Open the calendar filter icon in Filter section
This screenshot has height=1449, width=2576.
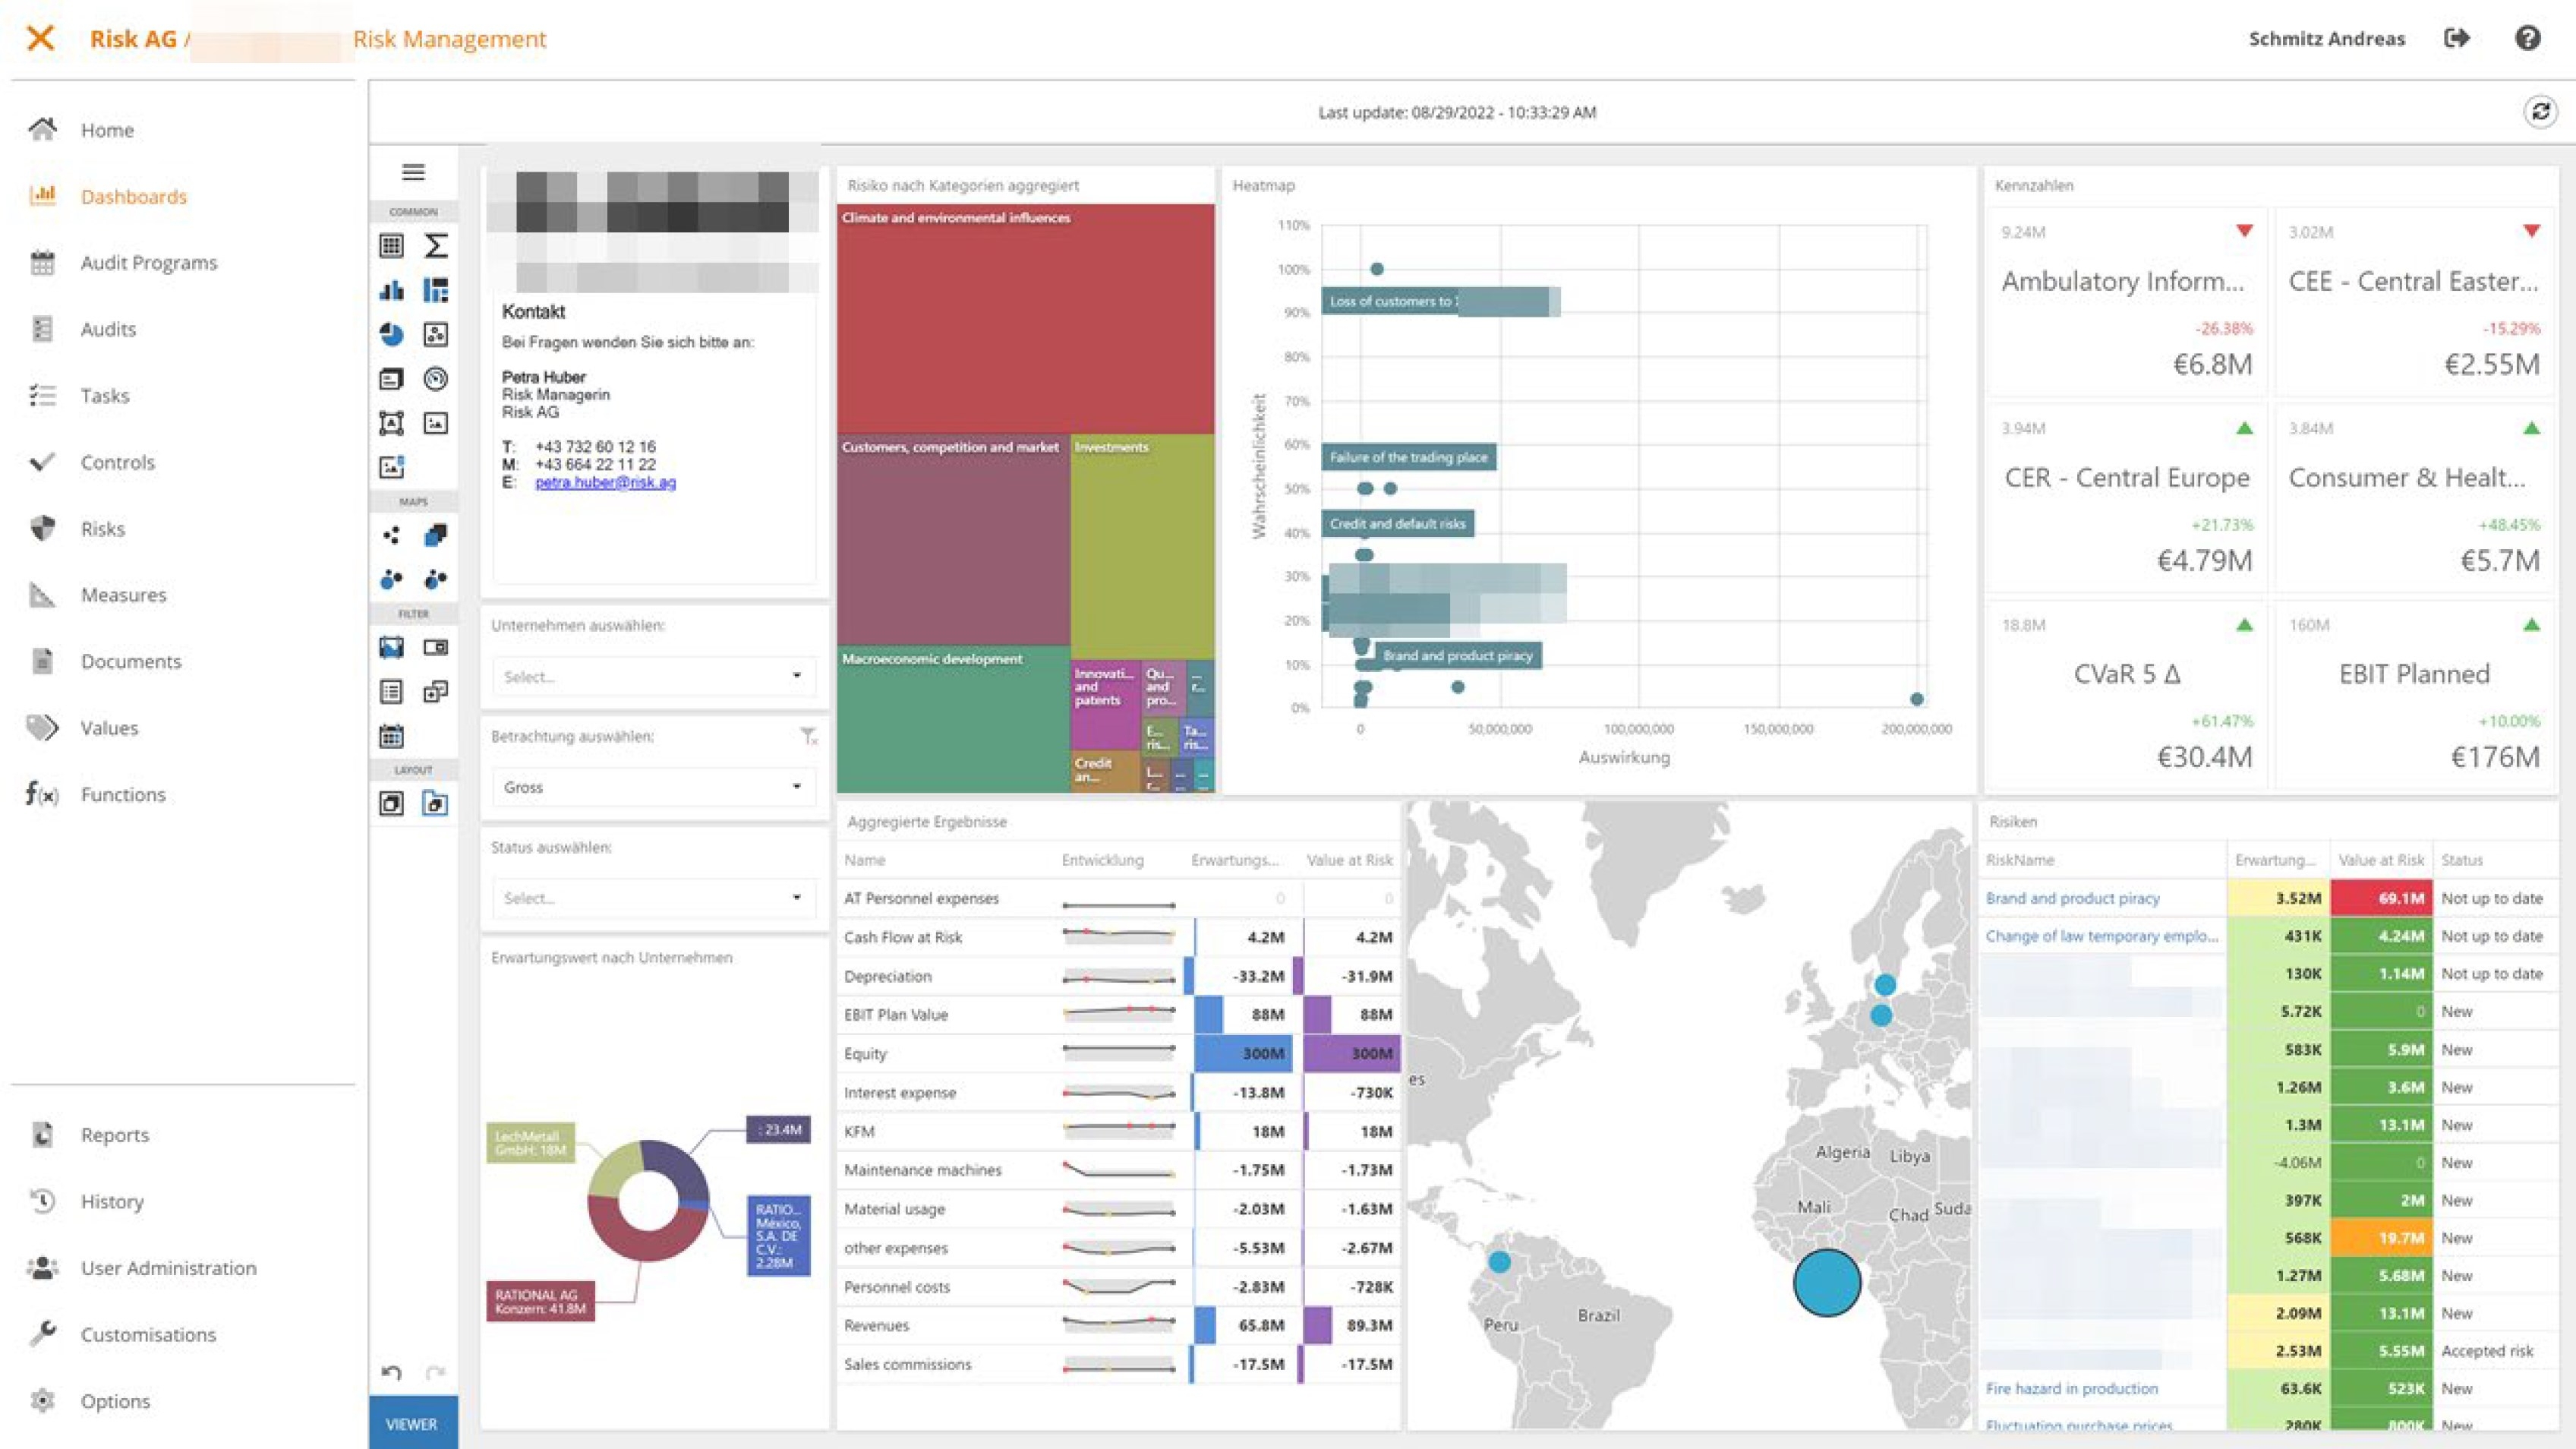[391, 735]
